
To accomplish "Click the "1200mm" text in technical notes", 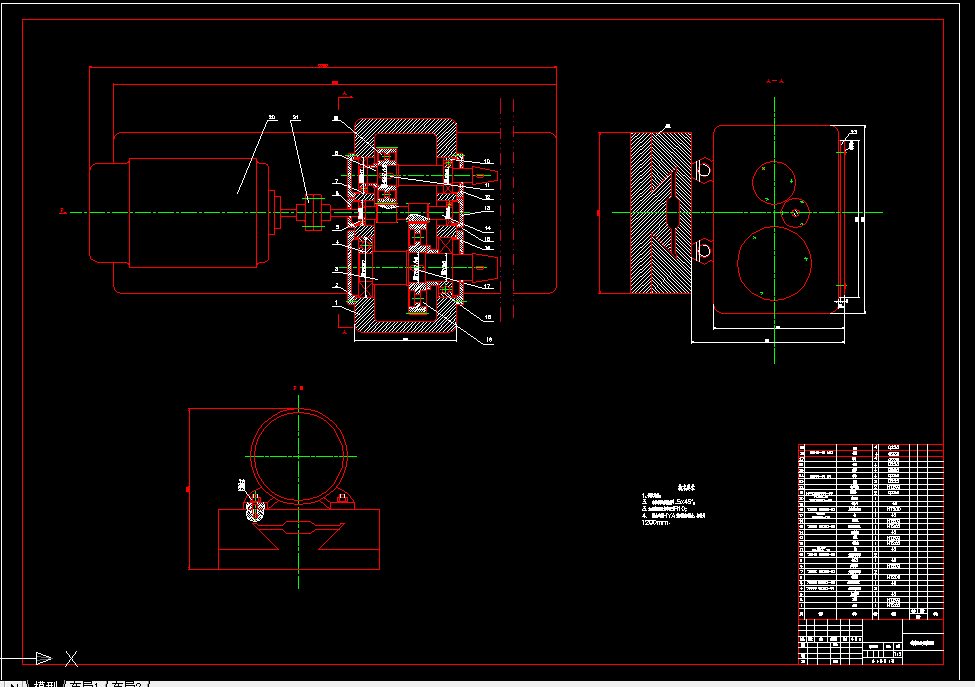I will [x=655, y=523].
